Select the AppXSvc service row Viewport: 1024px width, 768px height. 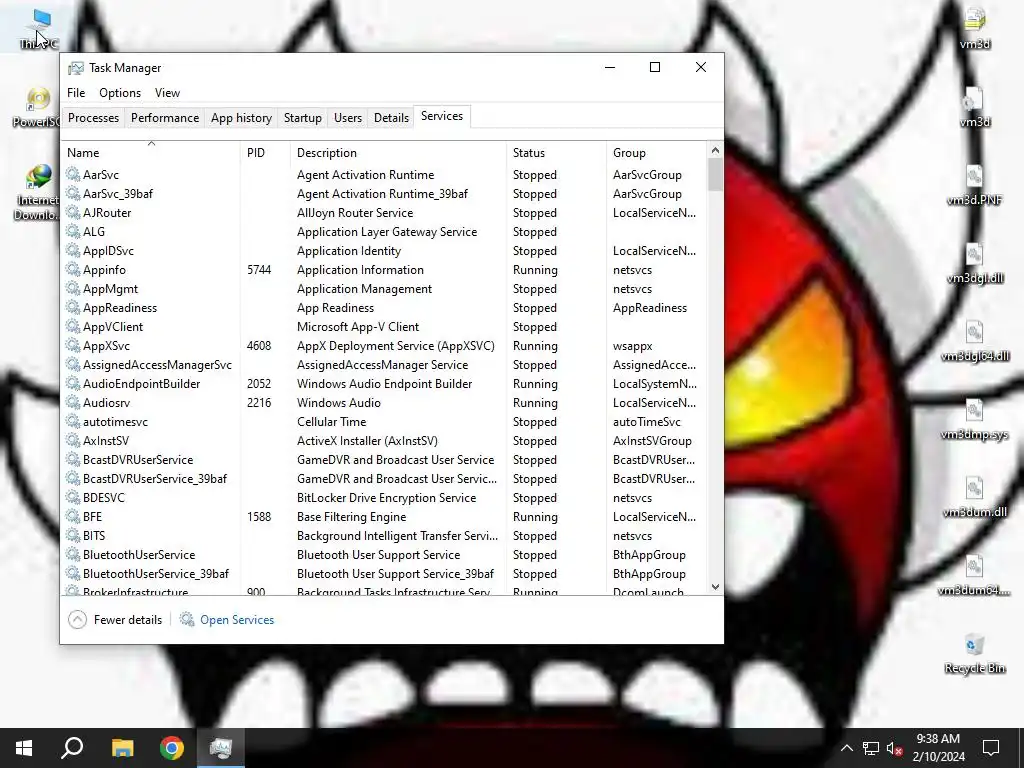384,345
